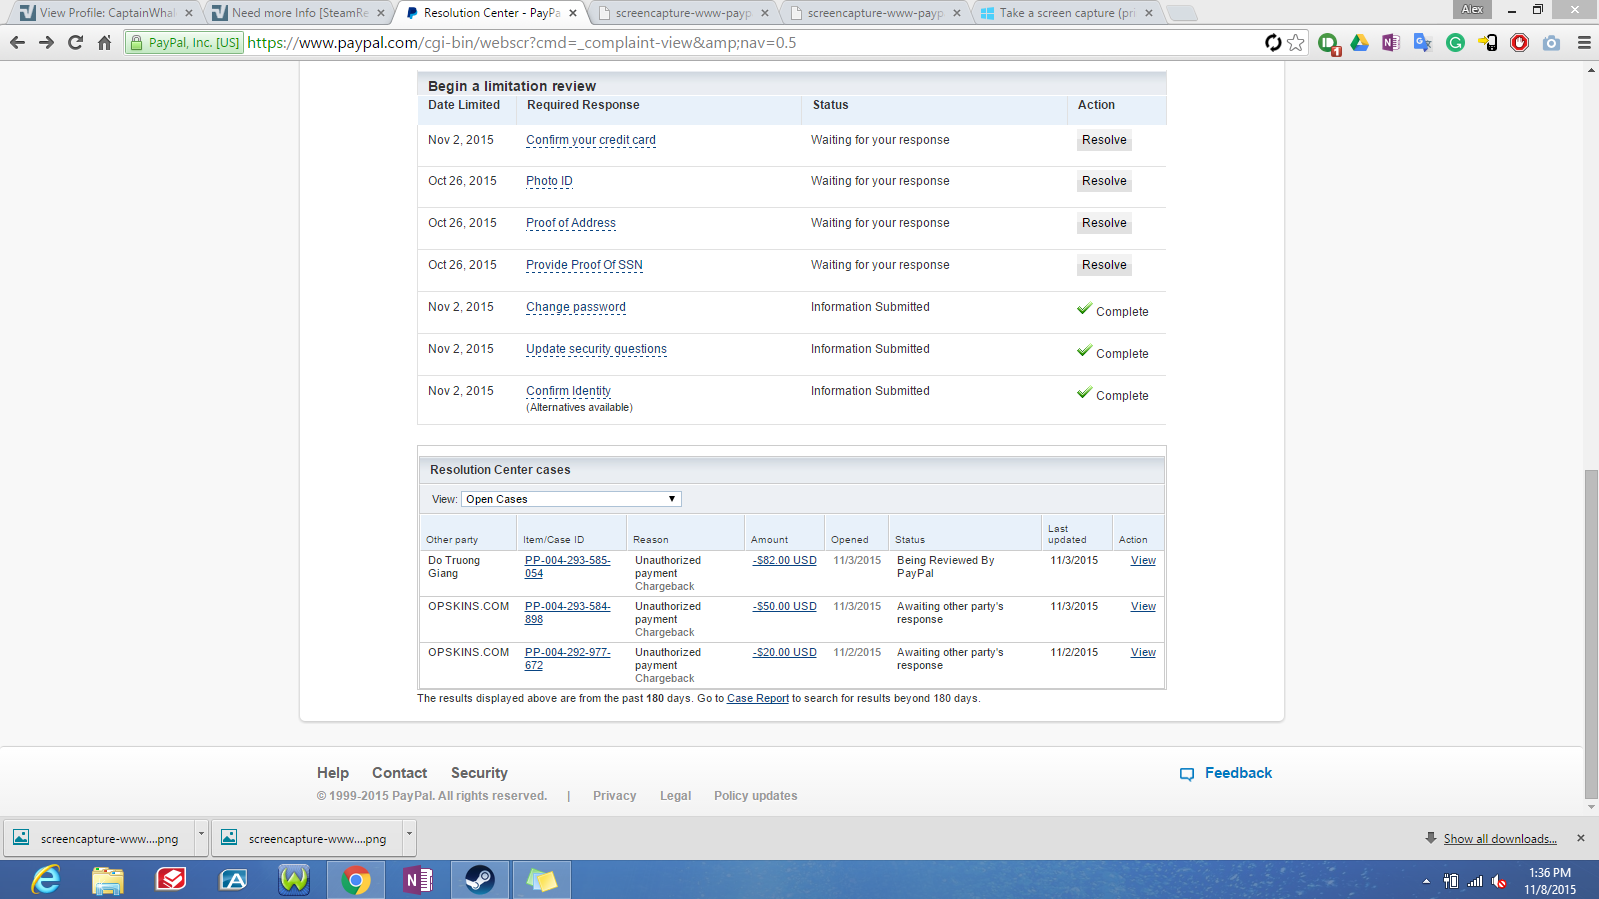The image size is (1599, 899).
Task: Click the OneNote Clipper extension icon
Action: click(1391, 43)
